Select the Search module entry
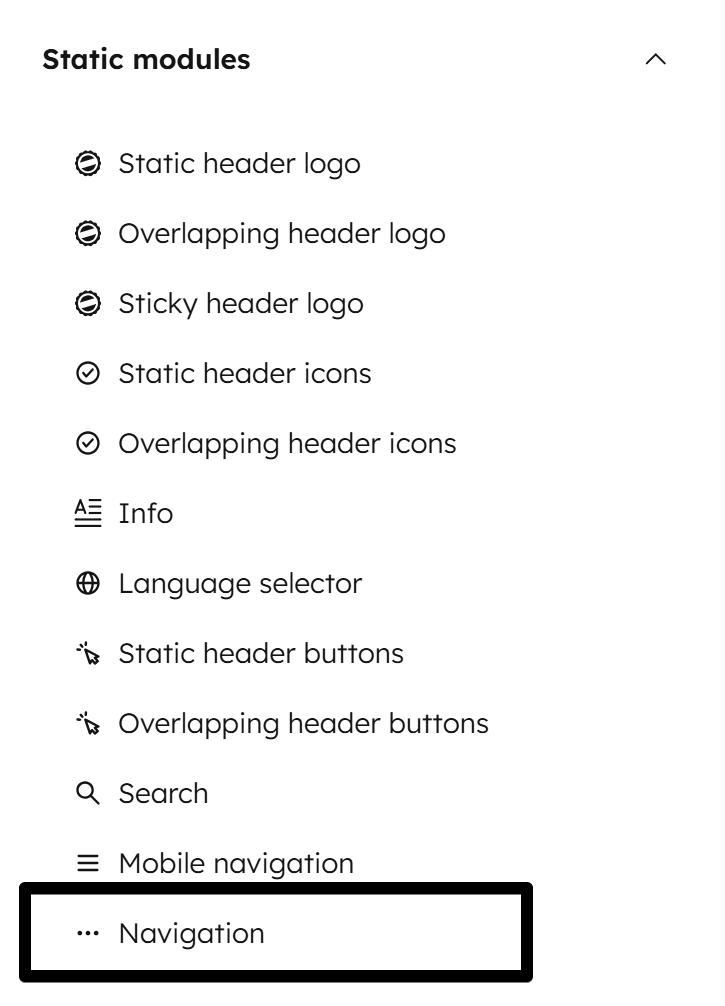Screen dimensions: 725x1006 pyautogui.click(x=163, y=793)
